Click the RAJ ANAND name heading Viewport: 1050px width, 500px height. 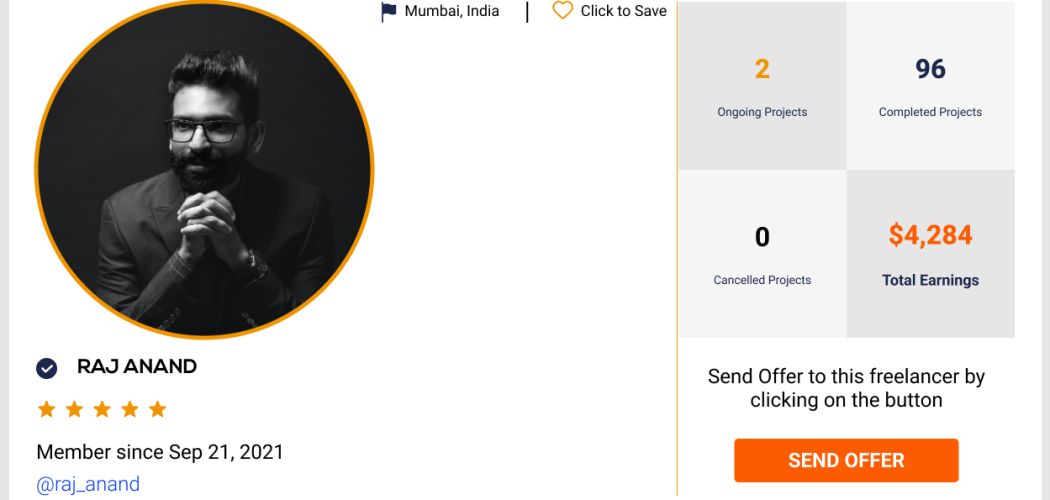(x=137, y=367)
